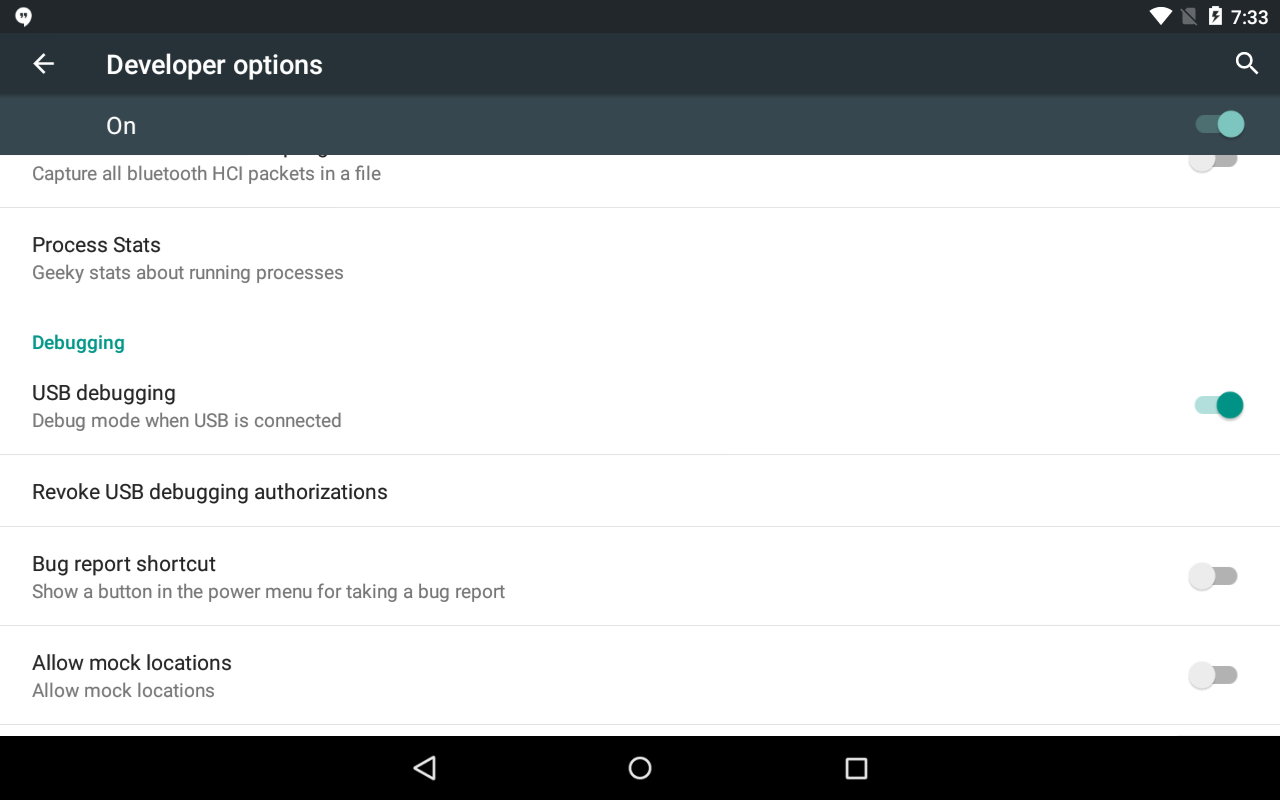Tap the Developer options title
Viewport: 1280px width, 800px height.
tap(214, 65)
